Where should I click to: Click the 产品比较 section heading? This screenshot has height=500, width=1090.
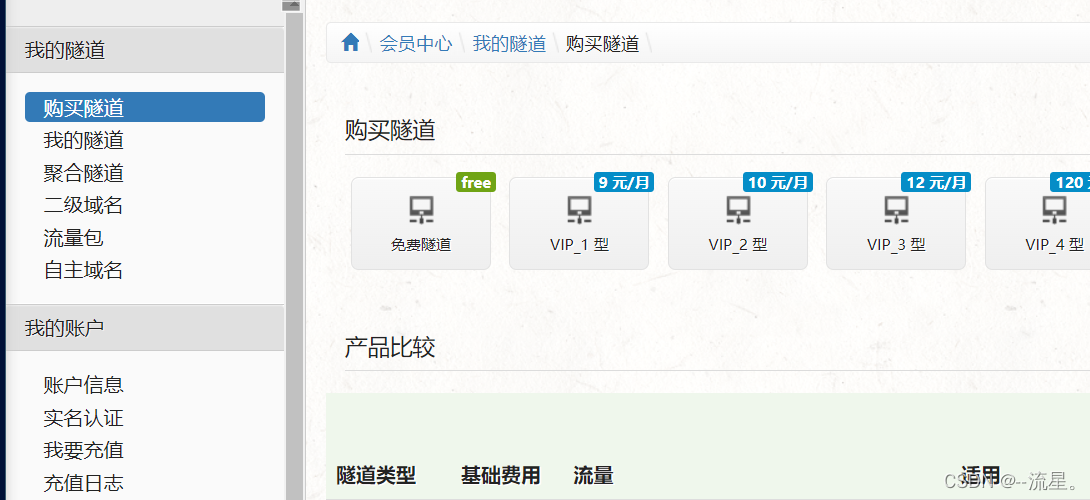point(390,347)
